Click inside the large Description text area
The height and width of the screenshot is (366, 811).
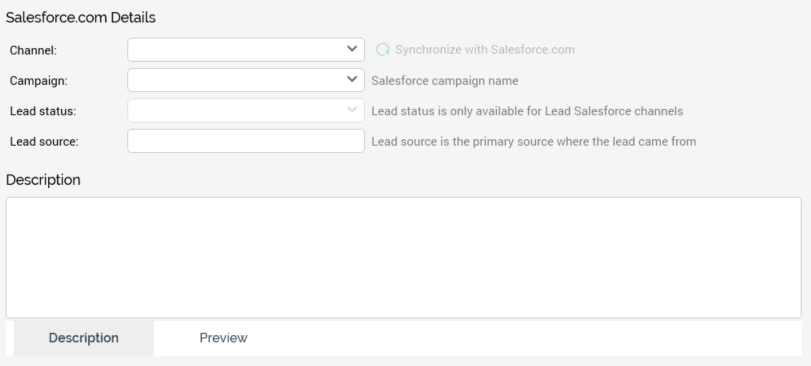click(403, 257)
